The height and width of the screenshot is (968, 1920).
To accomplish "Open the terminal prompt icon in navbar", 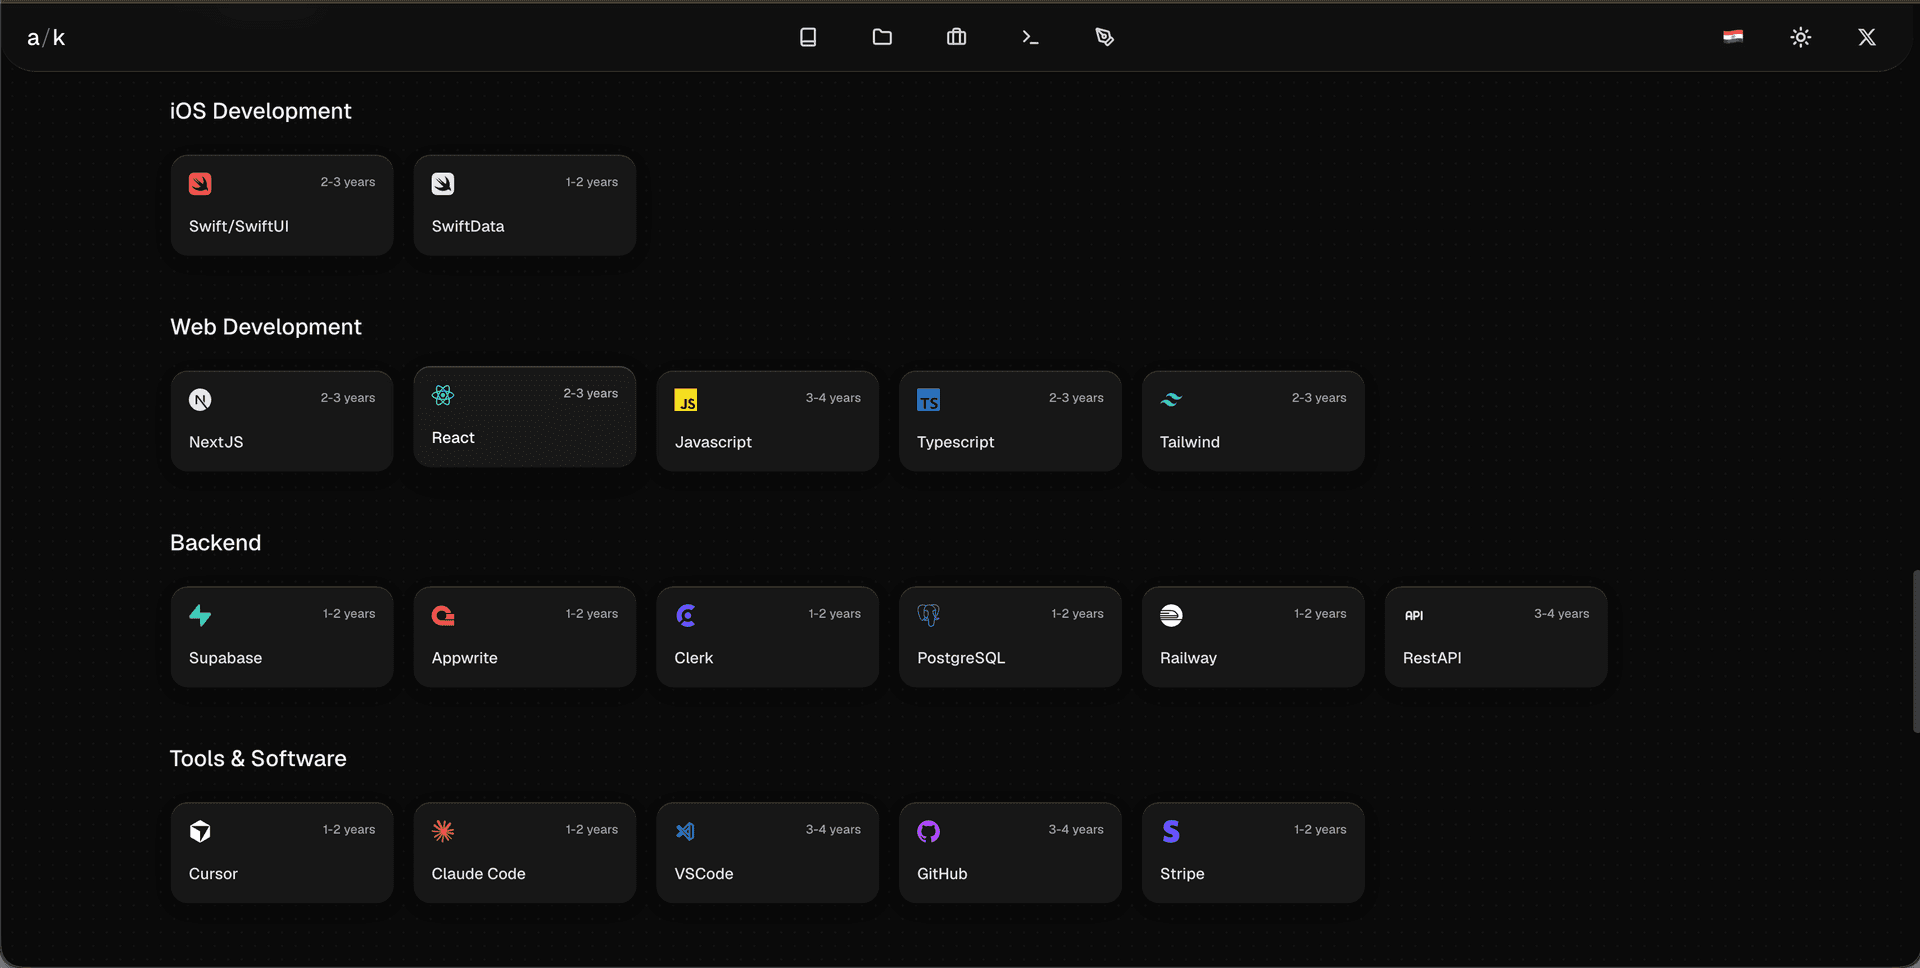I will tap(1030, 37).
